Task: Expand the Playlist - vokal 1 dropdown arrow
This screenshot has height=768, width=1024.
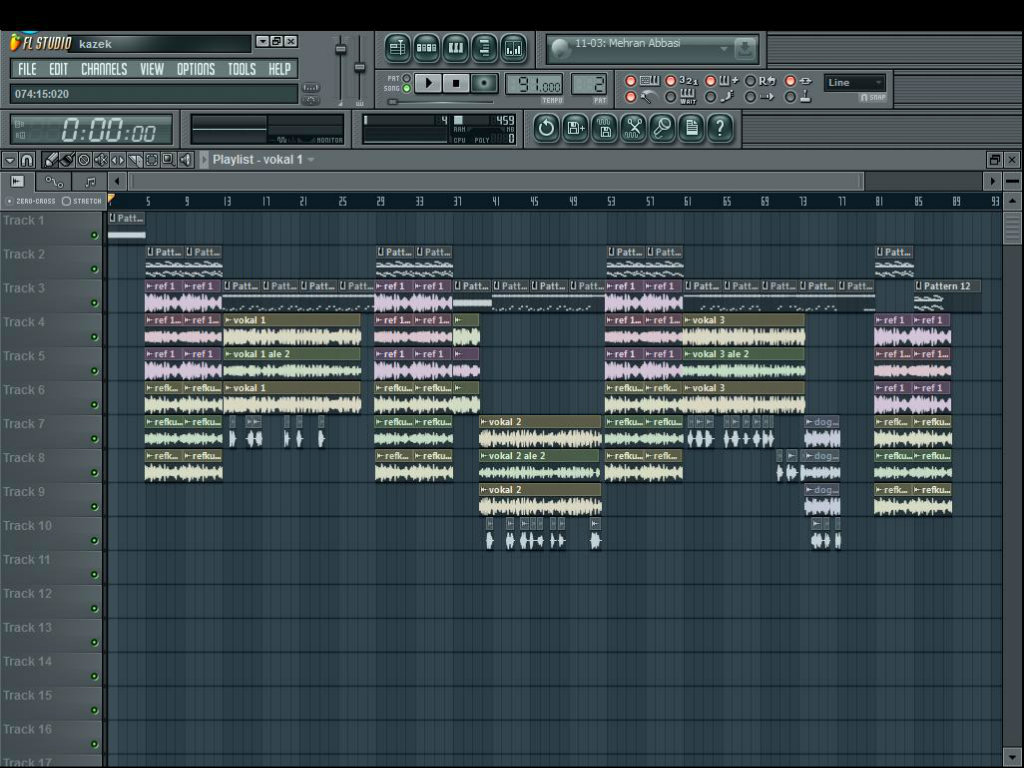Action: pyautogui.click(x=311, y=160)
